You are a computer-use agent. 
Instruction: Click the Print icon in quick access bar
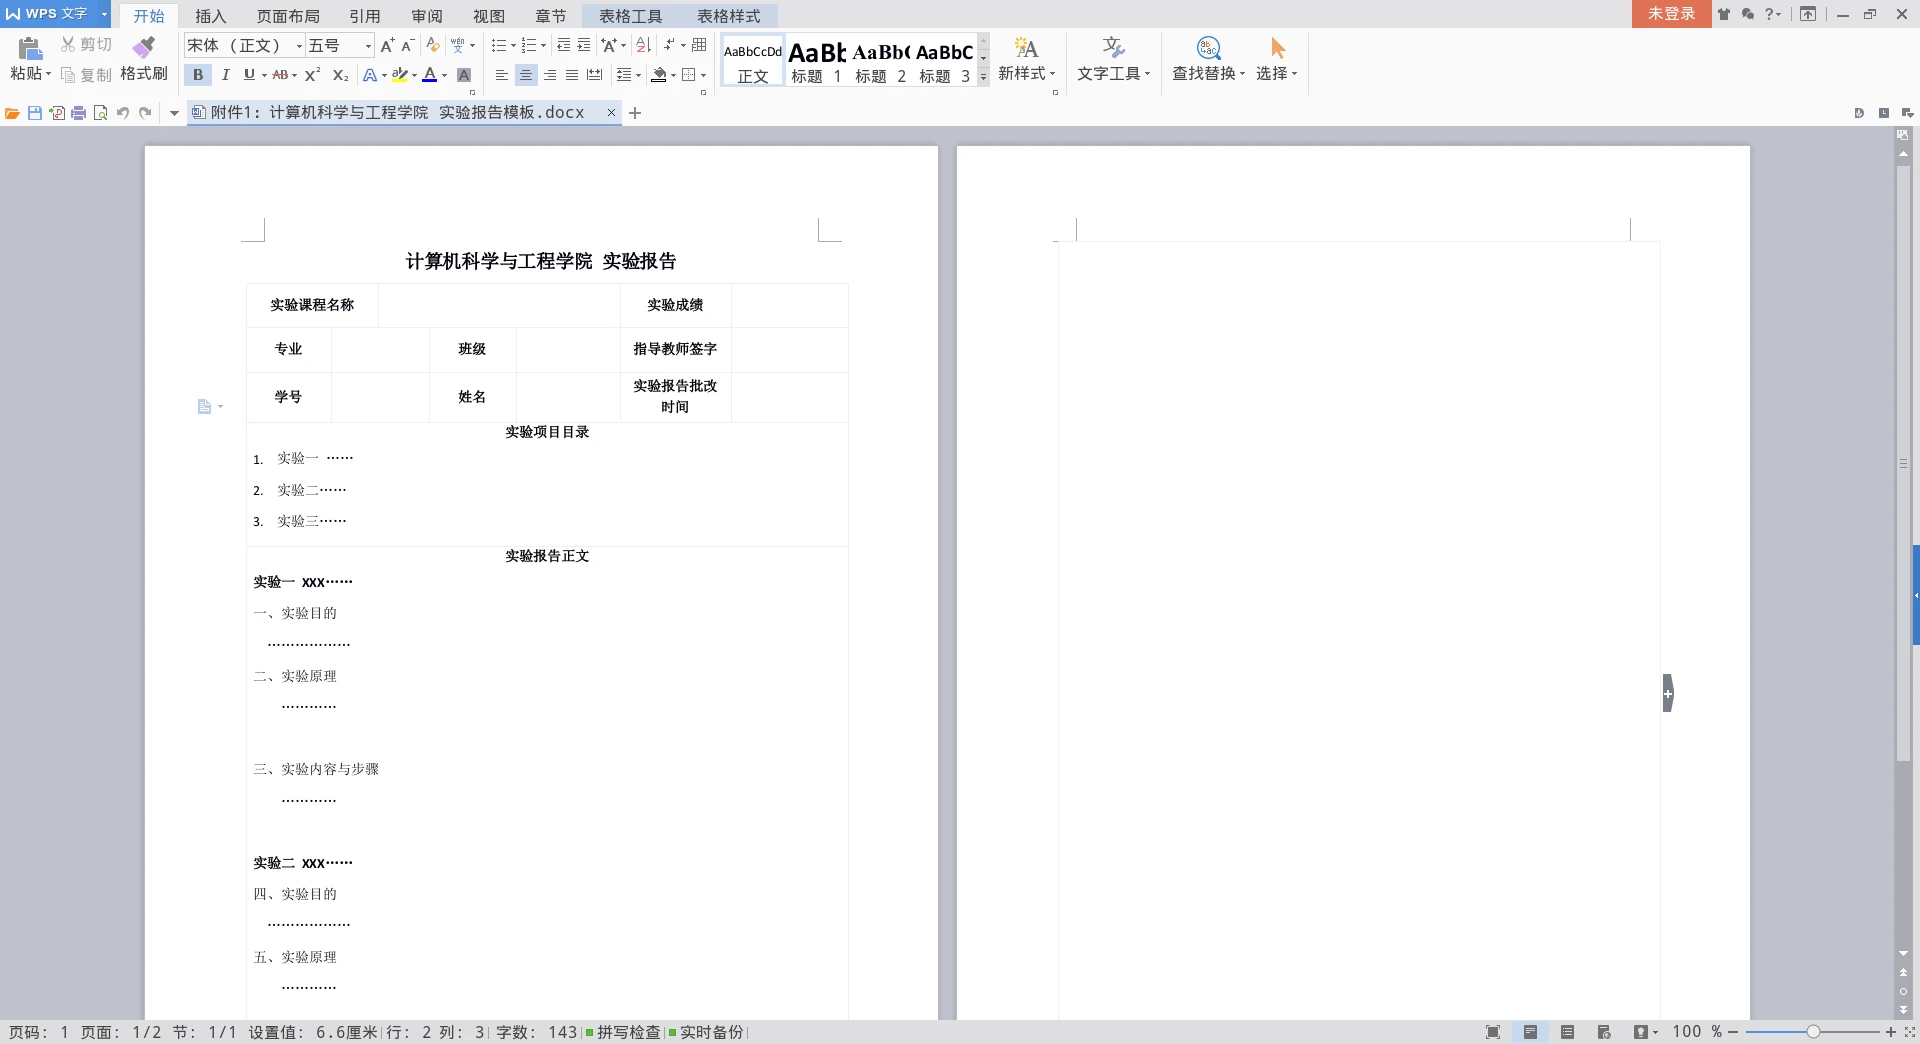click(x=78, y=113)
